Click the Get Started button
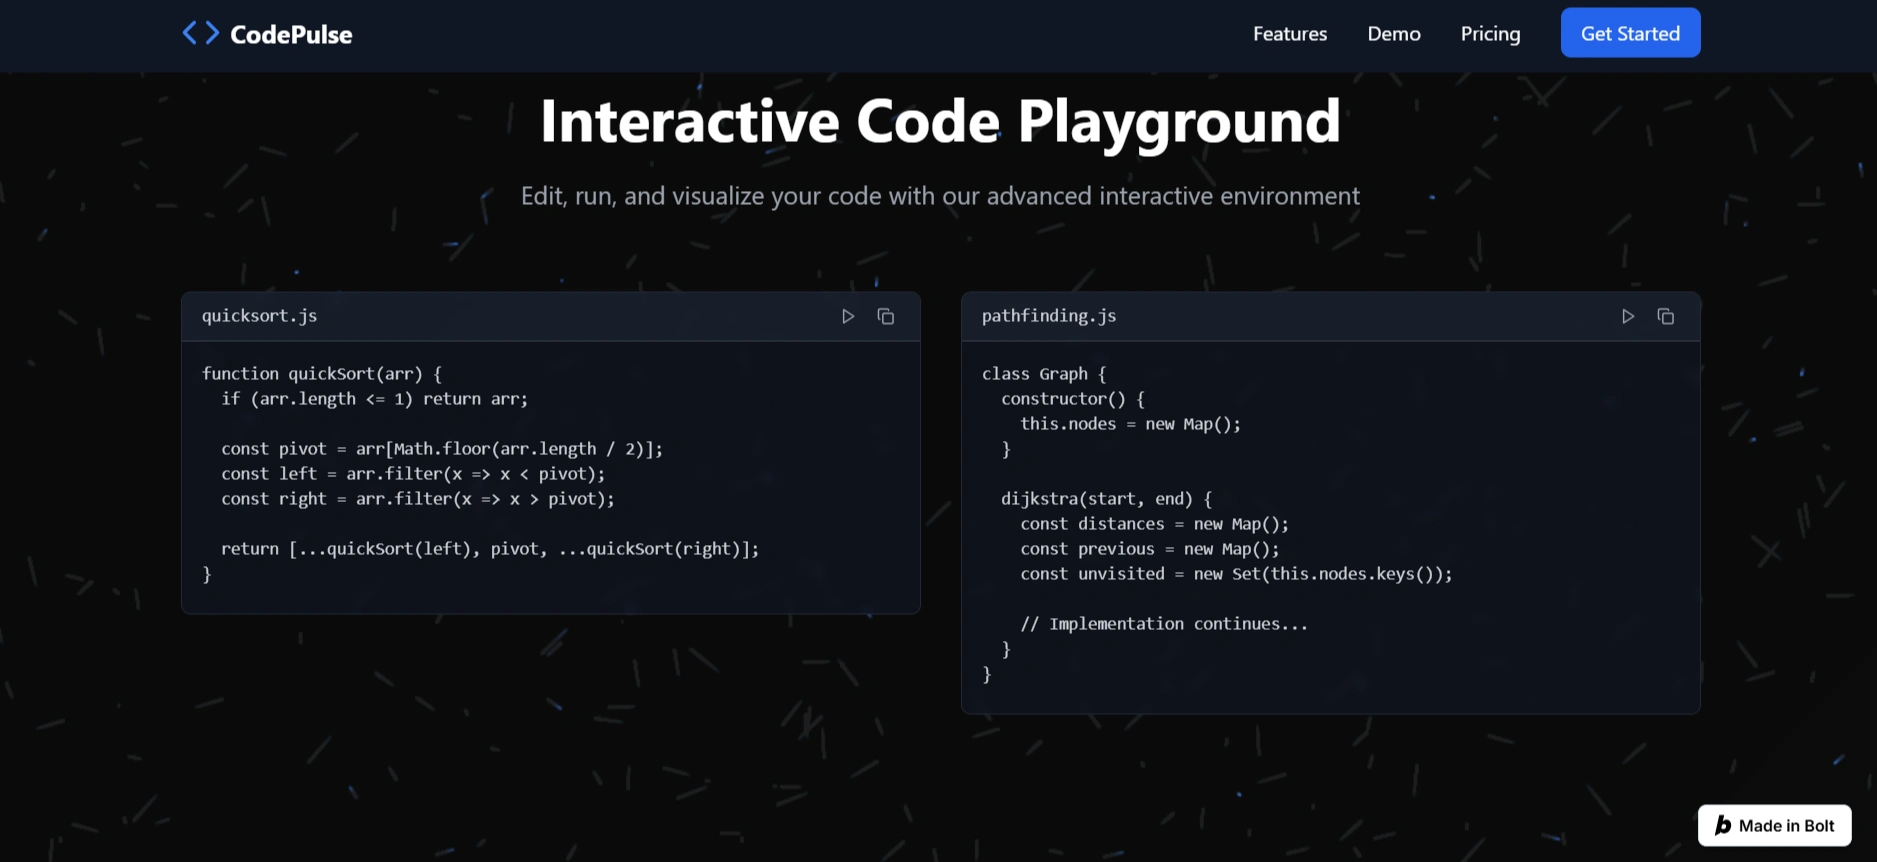 coord(1630,33)
